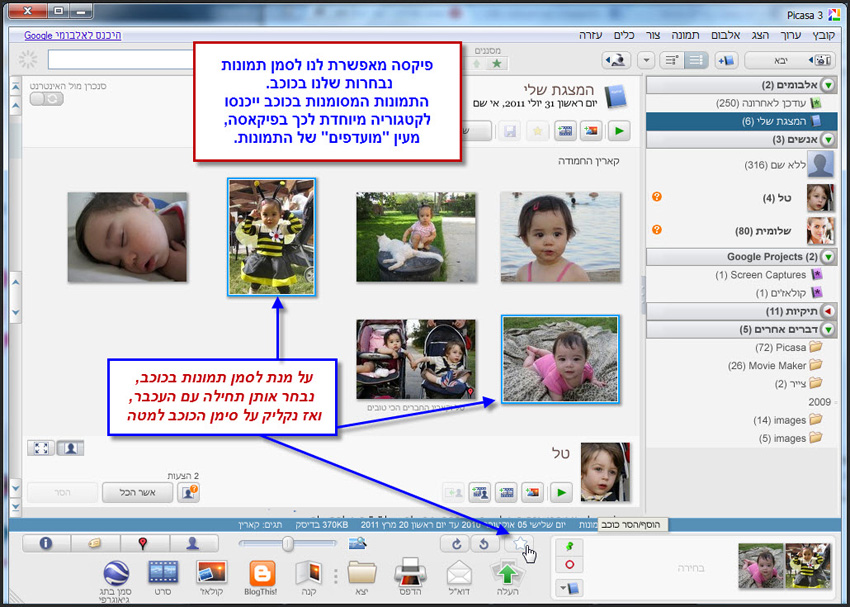Select the sleeping baby thumbnail
850x607 pixels.
pyautogui.click(x=127, y=237)
